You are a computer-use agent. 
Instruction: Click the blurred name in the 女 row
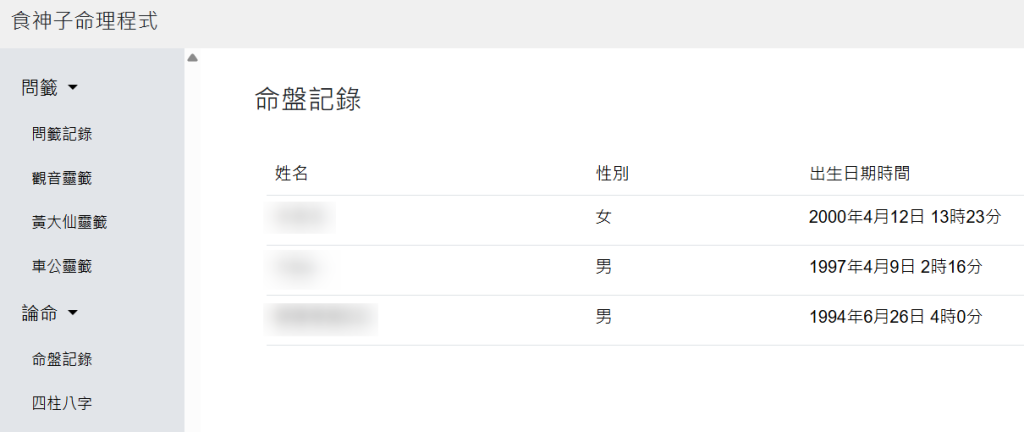tap(301, 217)
